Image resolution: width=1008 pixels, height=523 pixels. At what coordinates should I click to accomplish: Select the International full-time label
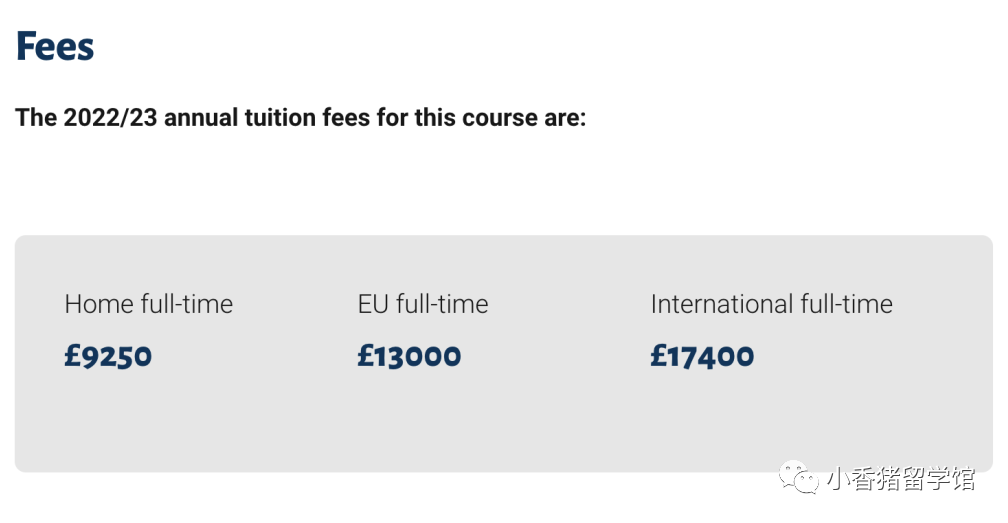click(771, 304)
